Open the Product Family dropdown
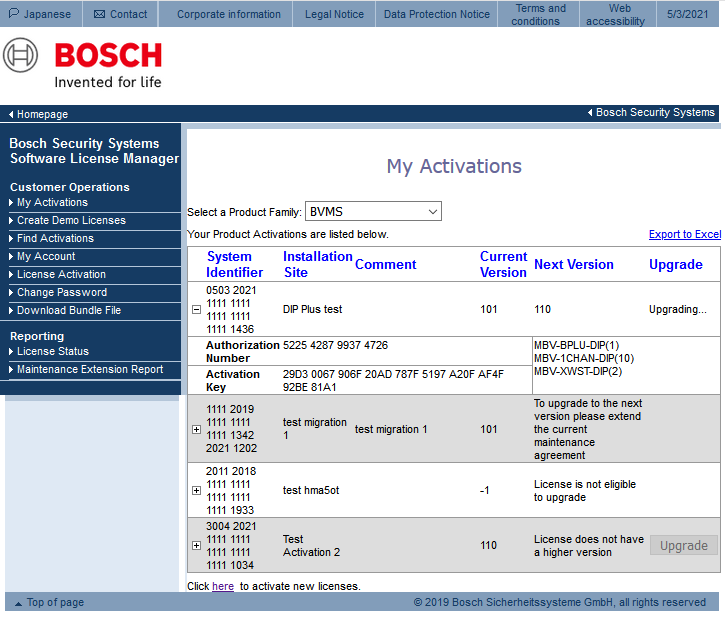The image size is (725, 617). 372,211
